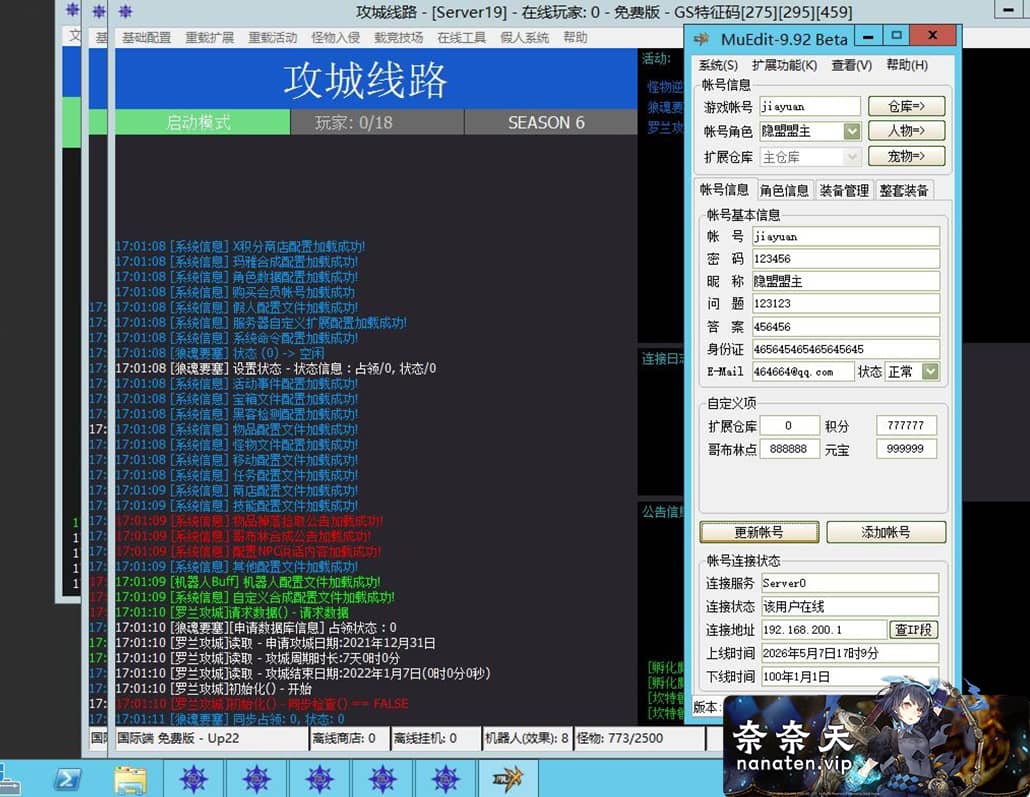Image resolution: width=1030 pixels, height=797 pixels.
Task: Click the 添加帐号 button
Action: coord(885,532)
